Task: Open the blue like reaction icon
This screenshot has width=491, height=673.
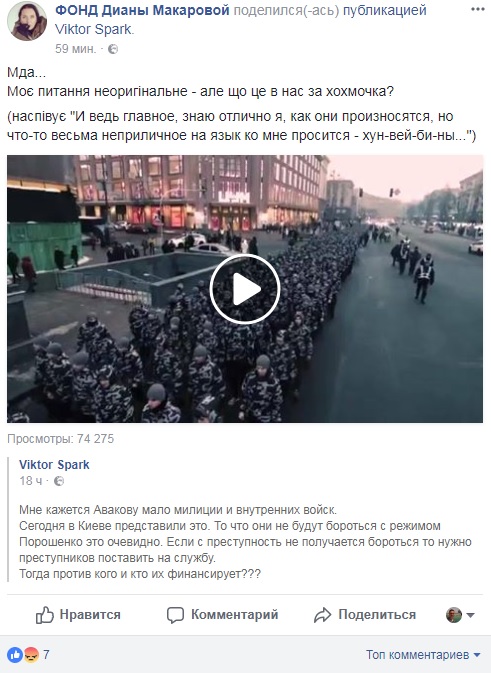Action: [x=15, y=655]
